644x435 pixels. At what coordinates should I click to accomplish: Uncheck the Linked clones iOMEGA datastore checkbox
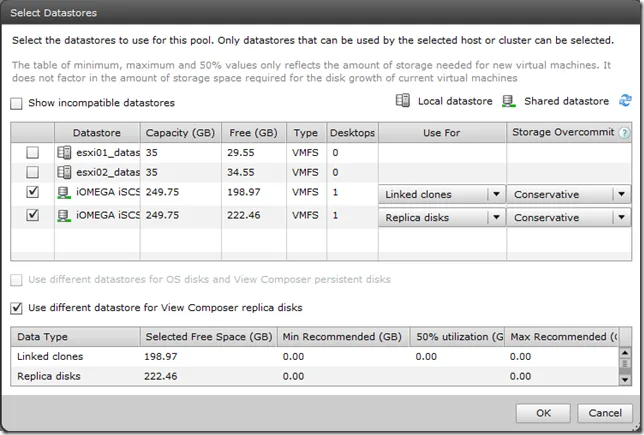point(32,192)
